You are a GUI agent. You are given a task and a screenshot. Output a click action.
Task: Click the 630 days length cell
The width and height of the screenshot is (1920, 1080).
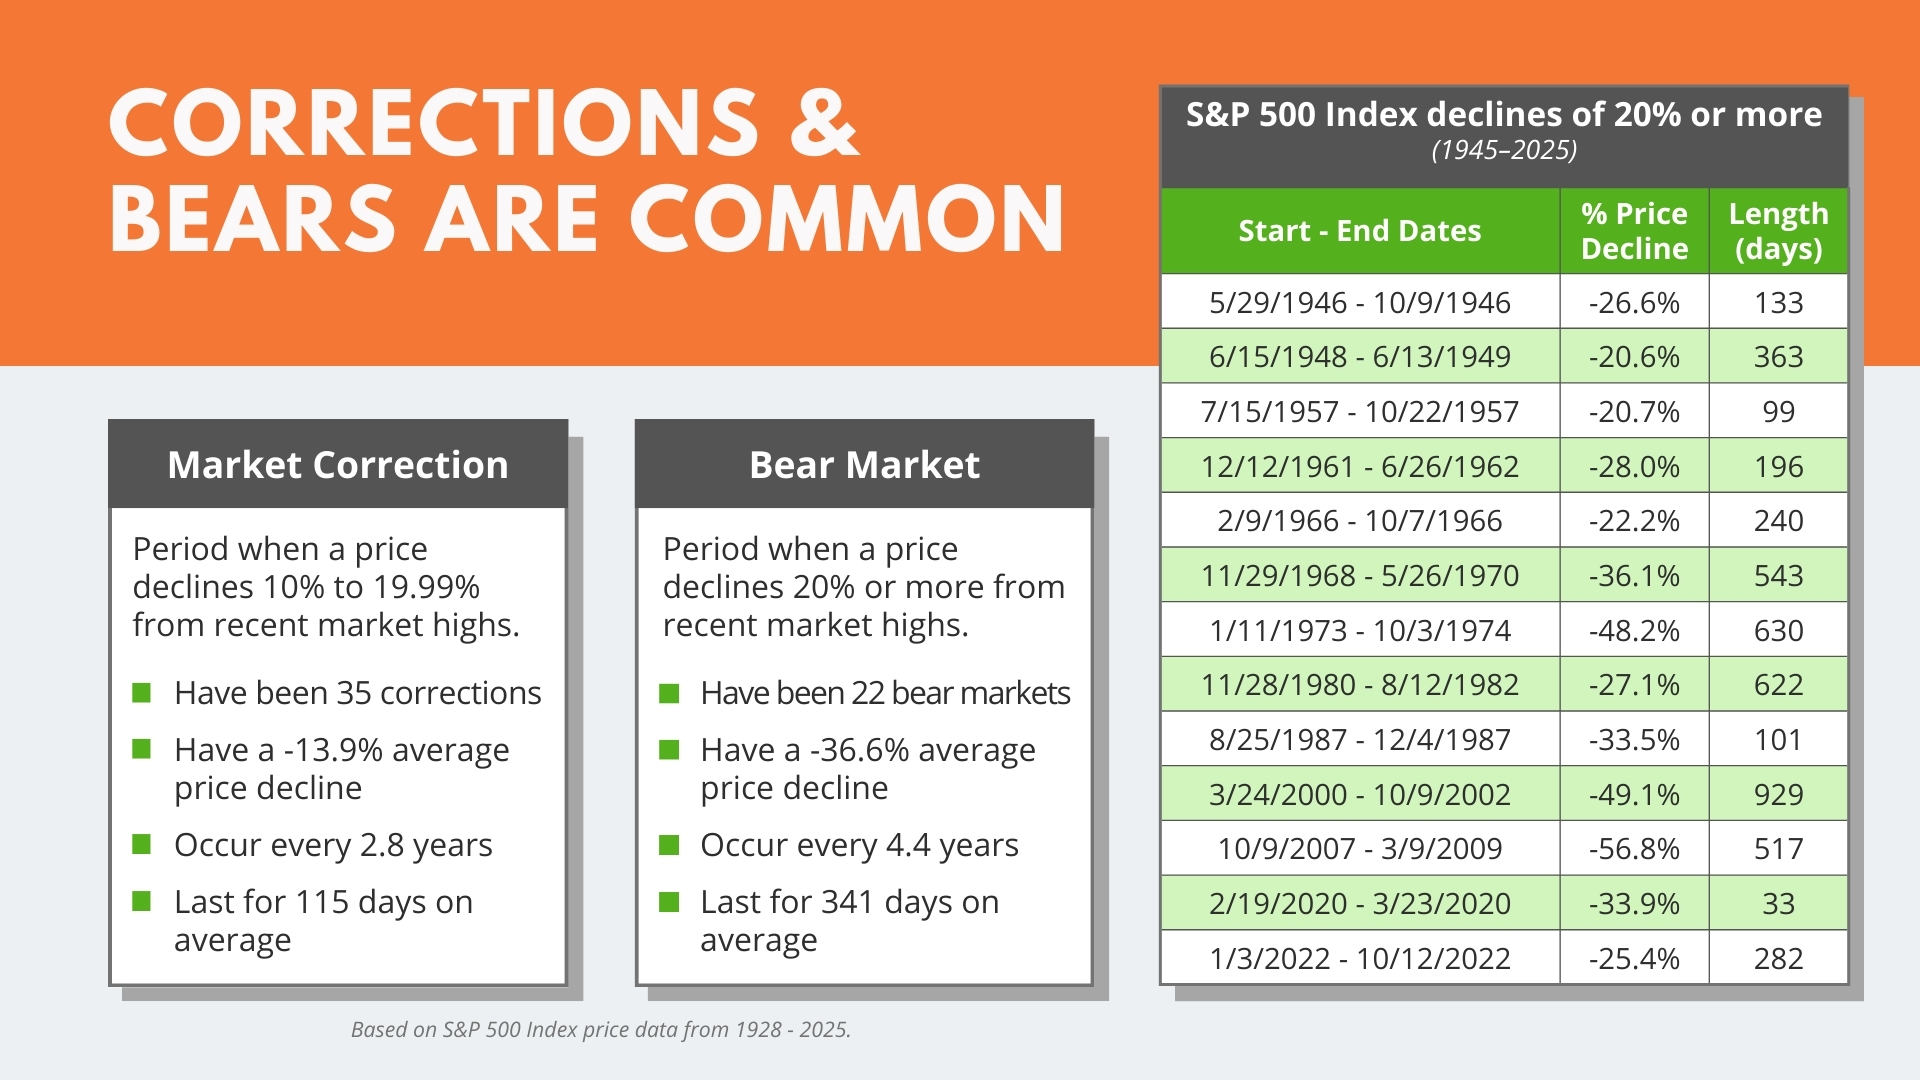pyautogui.click(x=1778, y=630)
